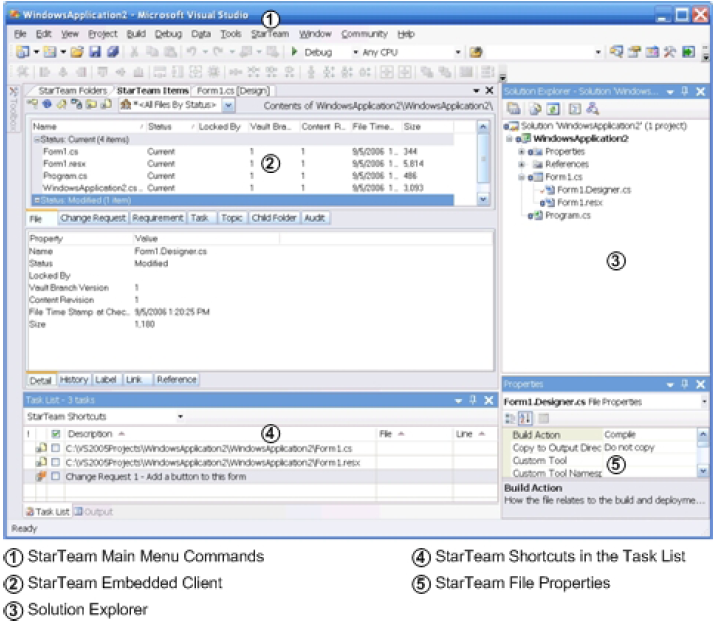
Task: Click the Change Request 1 task icon
Action: (x=41, y=476)
